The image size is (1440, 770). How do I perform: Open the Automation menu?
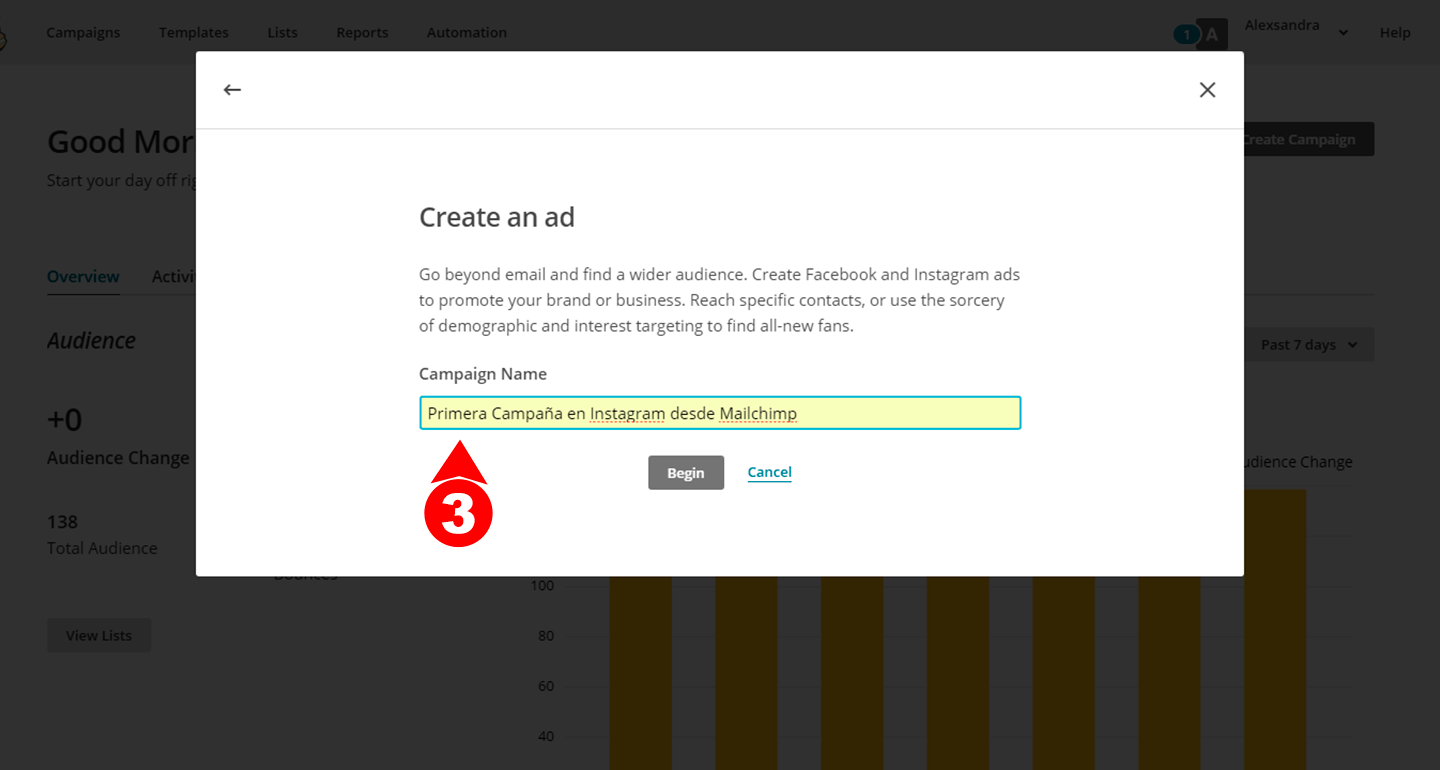pos(467,33)
